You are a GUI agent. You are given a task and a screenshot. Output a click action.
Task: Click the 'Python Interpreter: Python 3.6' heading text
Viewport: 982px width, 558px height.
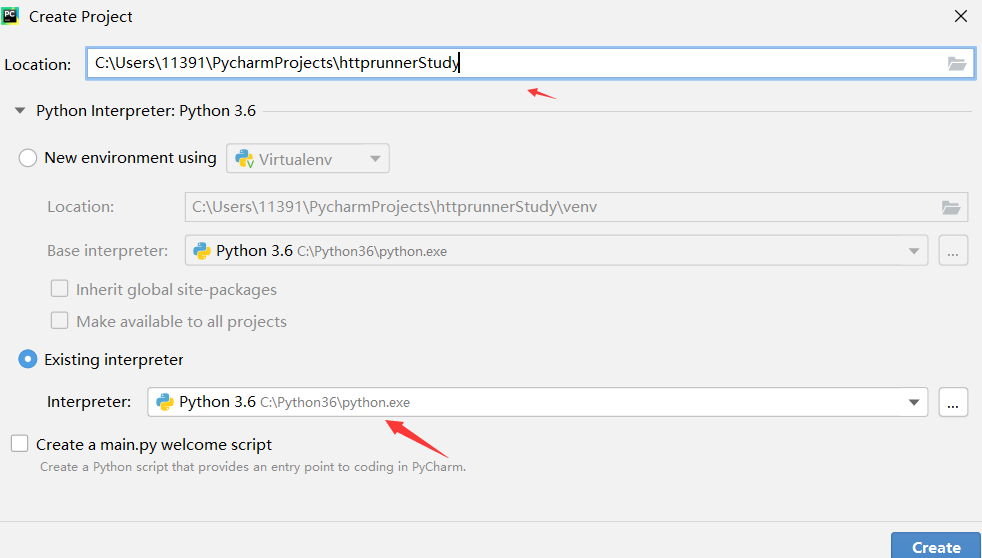tap(146, 111)
